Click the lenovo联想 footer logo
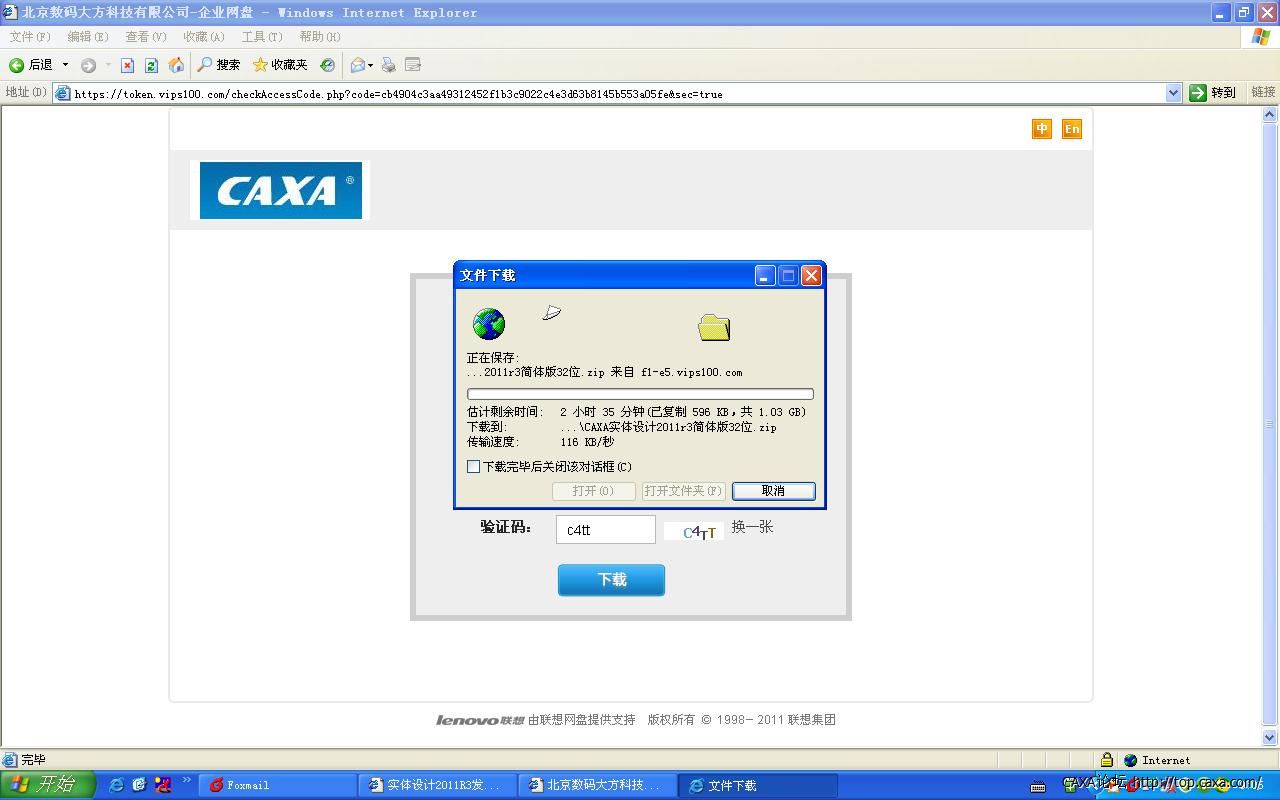This screenshot has width=1280, height=800. (x=480, y=720)
